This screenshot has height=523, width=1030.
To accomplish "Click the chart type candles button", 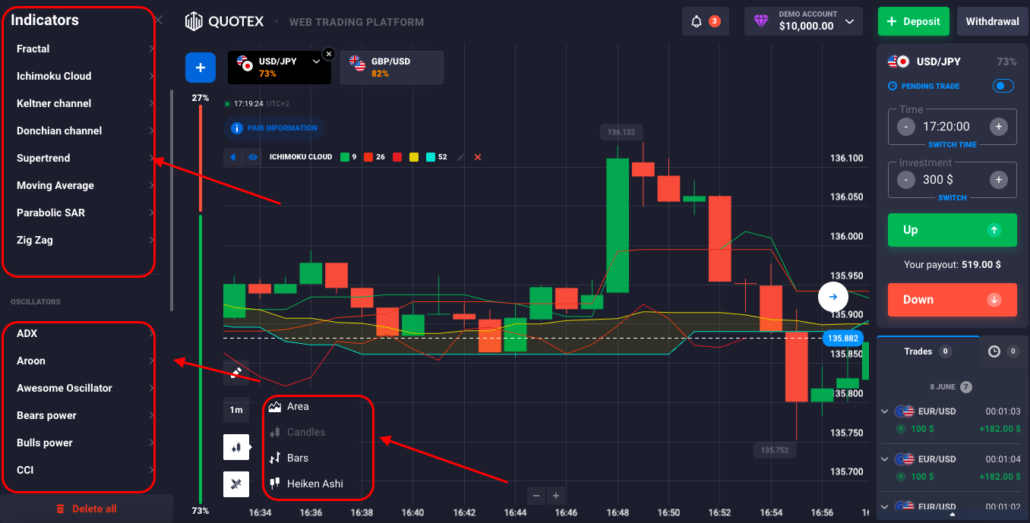I will point(236,447).
